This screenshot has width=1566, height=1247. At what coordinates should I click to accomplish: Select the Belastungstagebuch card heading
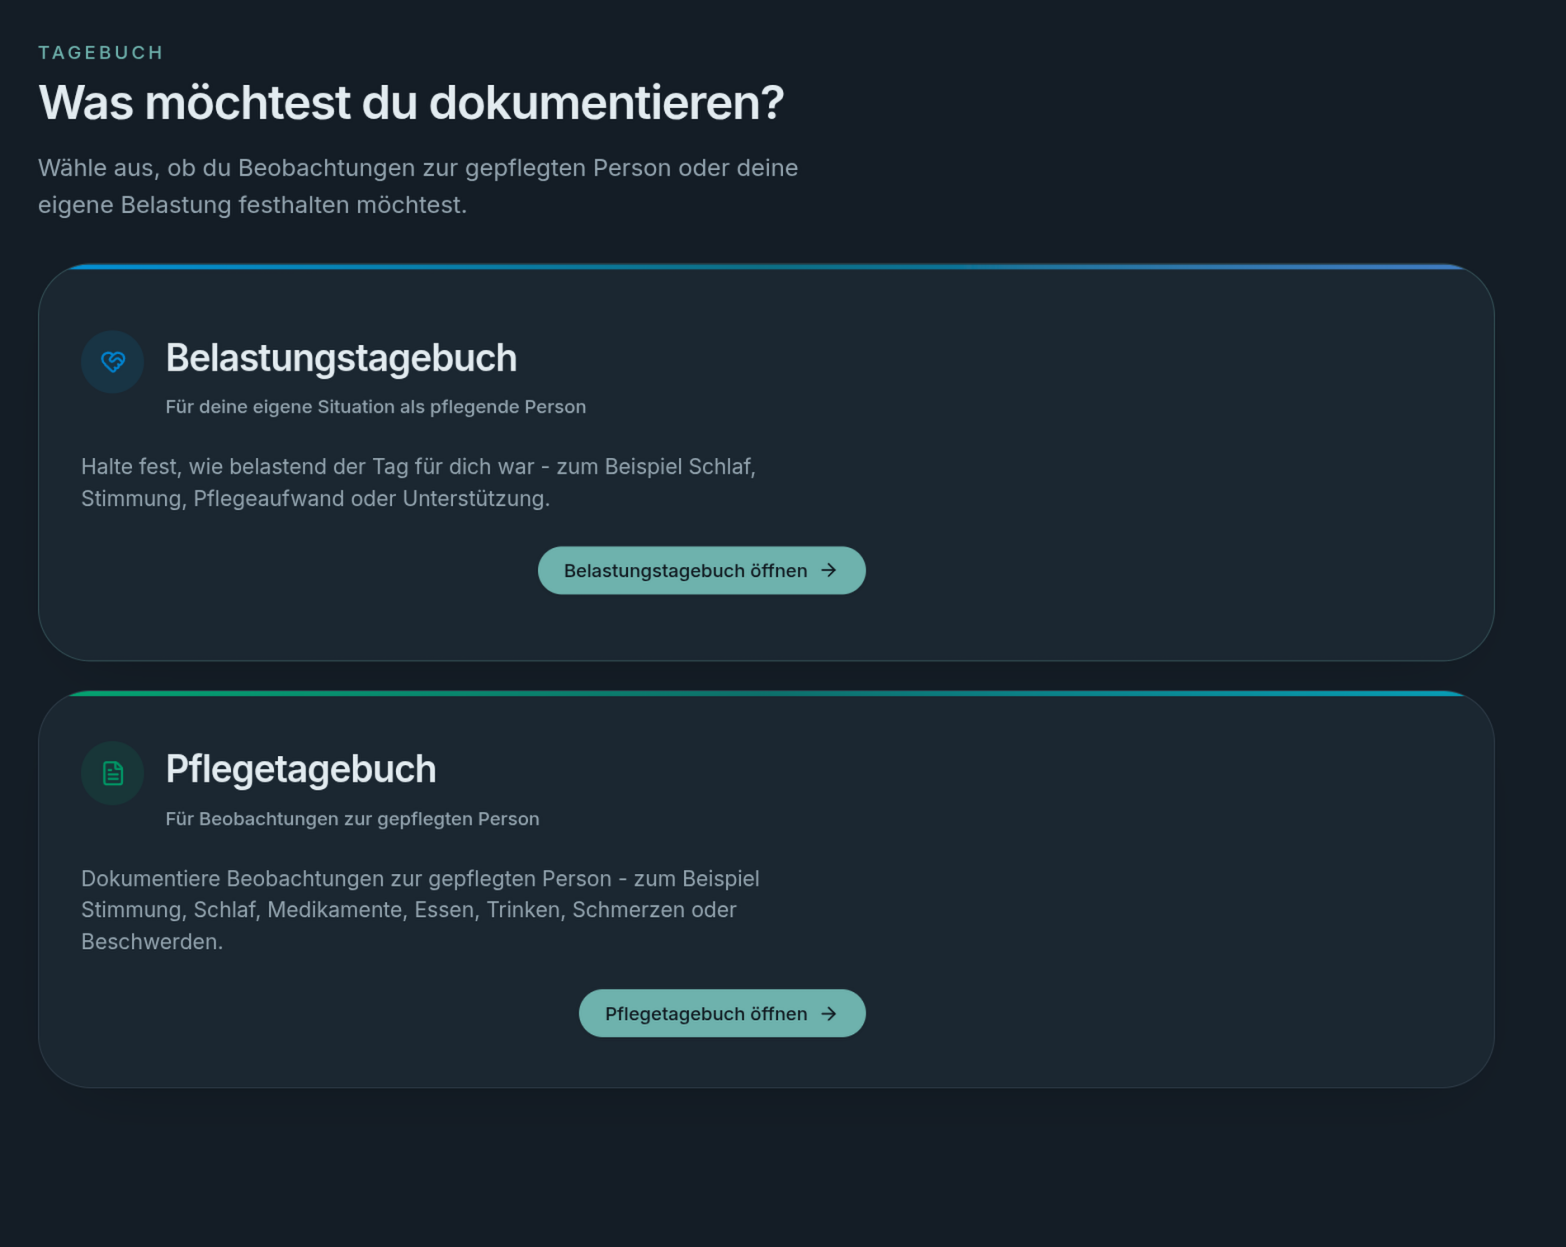[341, 358]
